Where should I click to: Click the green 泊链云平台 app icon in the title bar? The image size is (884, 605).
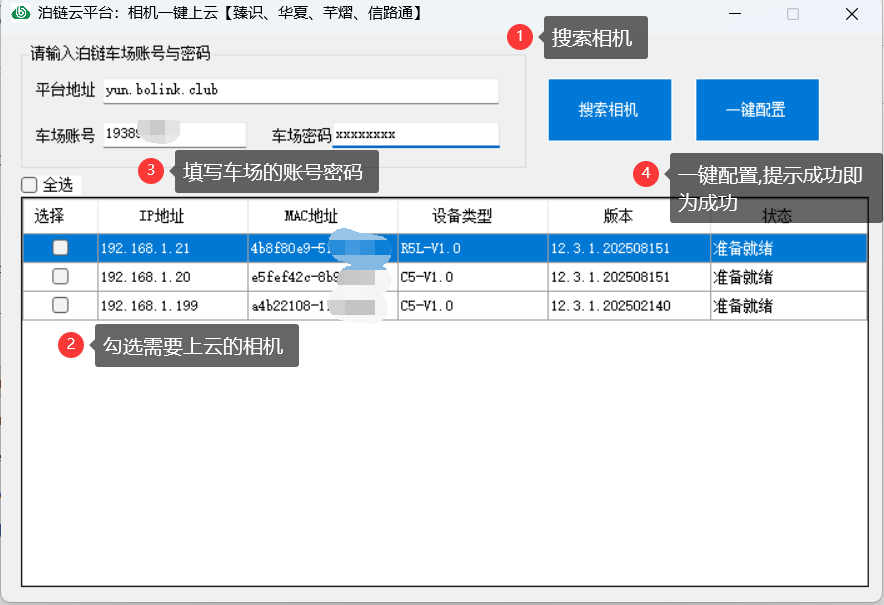pos(21,12)
